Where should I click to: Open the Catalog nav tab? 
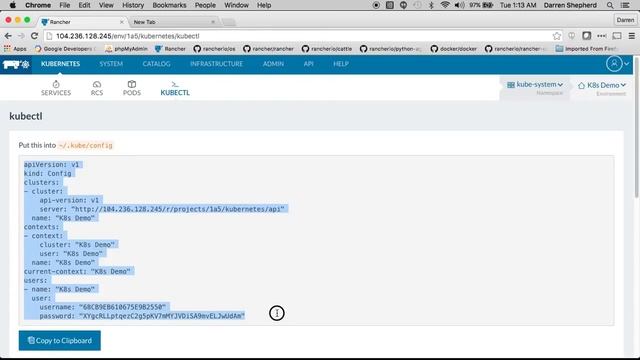[156, 64]
